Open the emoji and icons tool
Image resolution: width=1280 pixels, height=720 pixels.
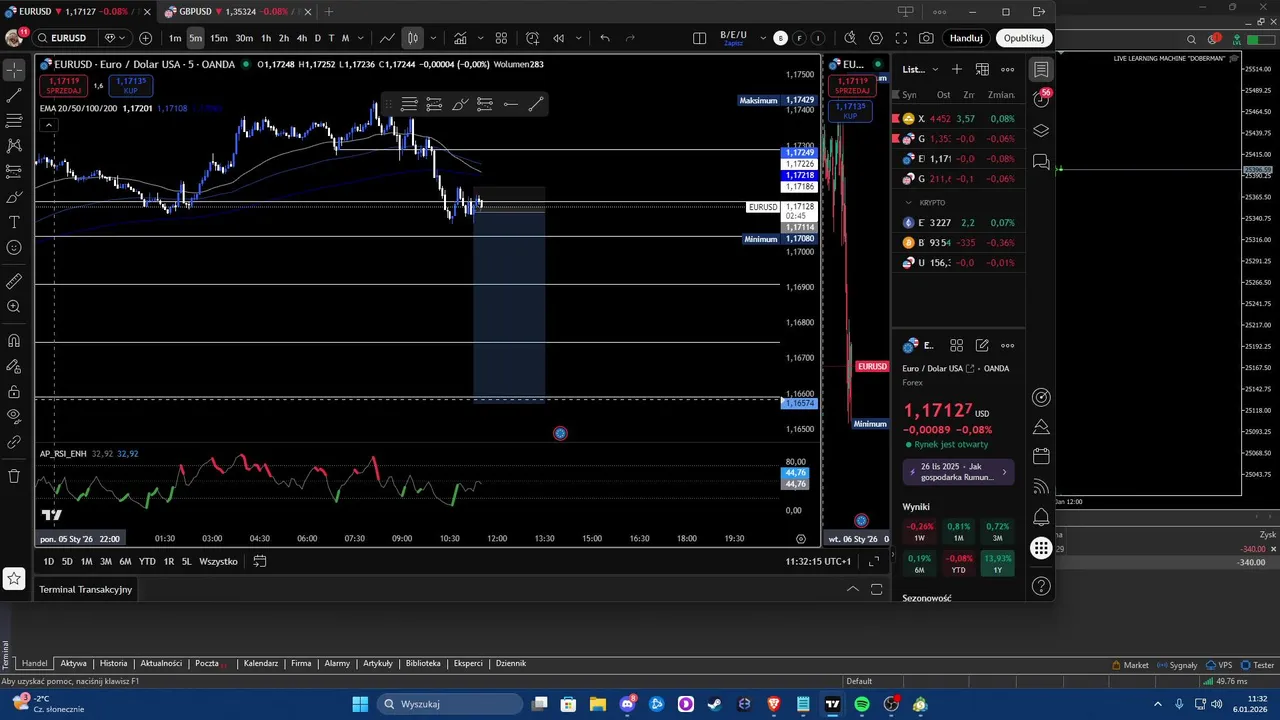(x=14, y=248)
